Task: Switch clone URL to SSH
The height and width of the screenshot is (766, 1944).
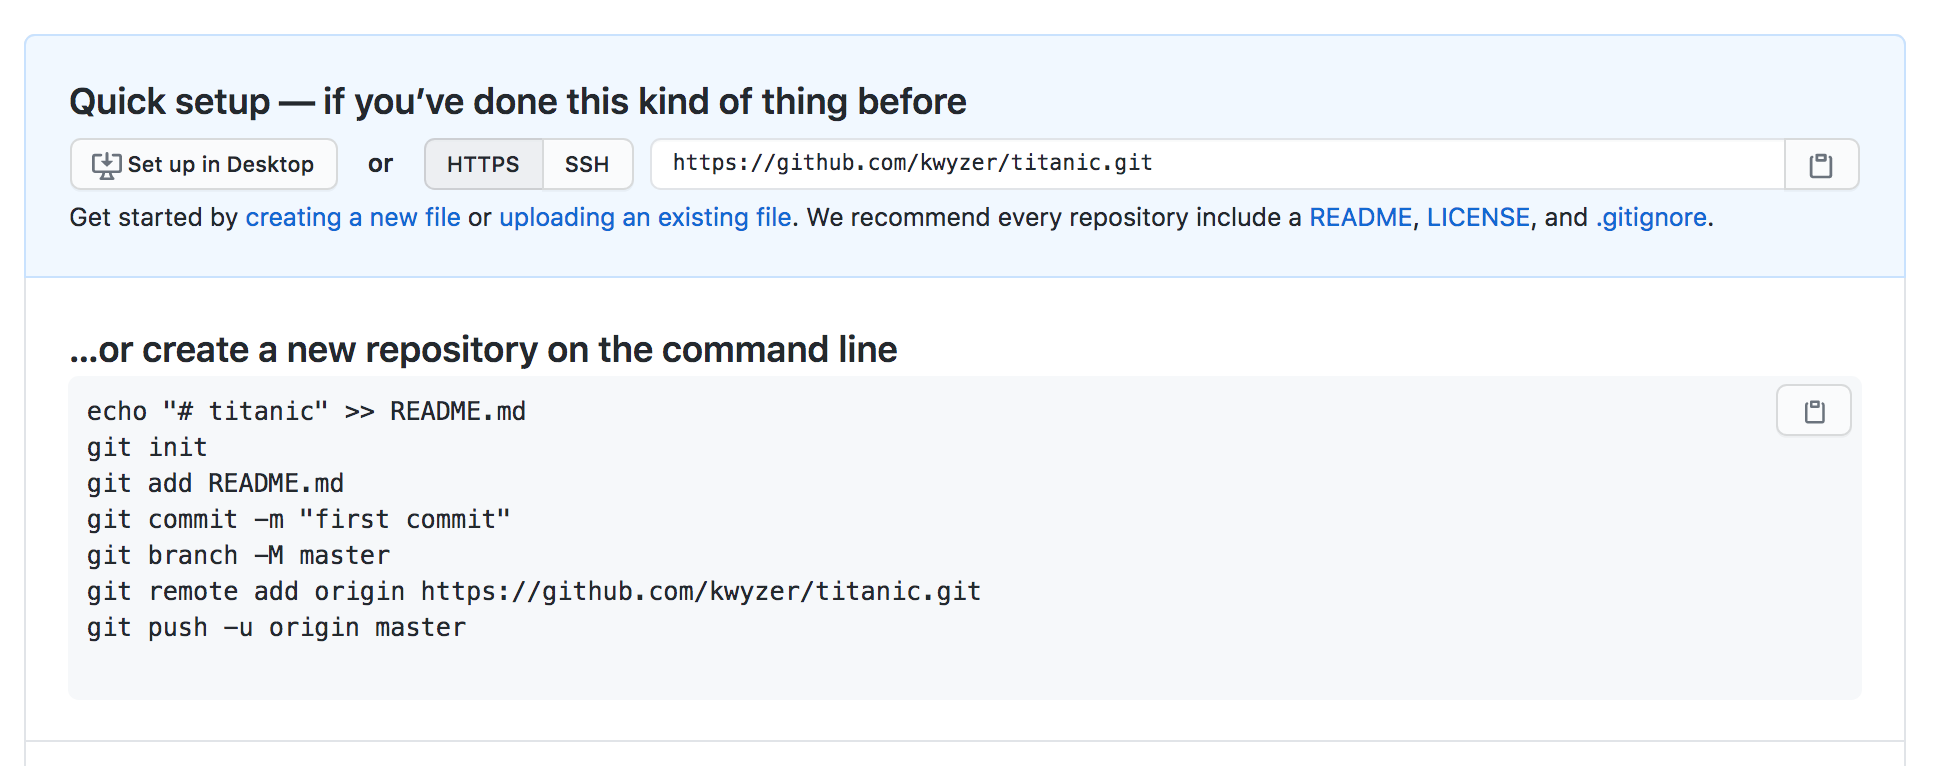Action: click(x=587, y=165)
